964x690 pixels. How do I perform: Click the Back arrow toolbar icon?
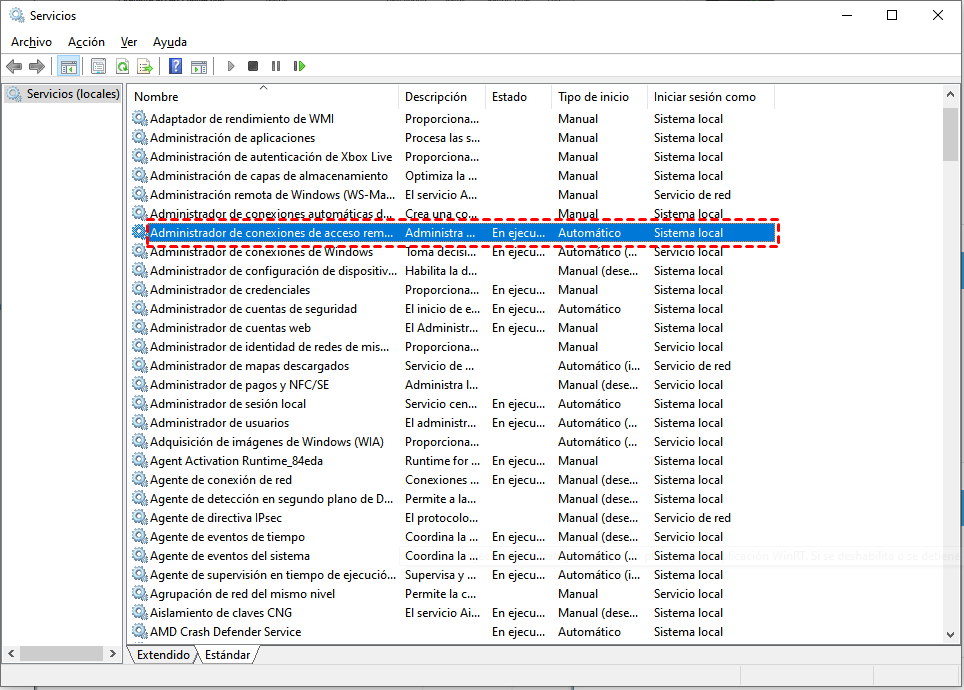point(14,66)
